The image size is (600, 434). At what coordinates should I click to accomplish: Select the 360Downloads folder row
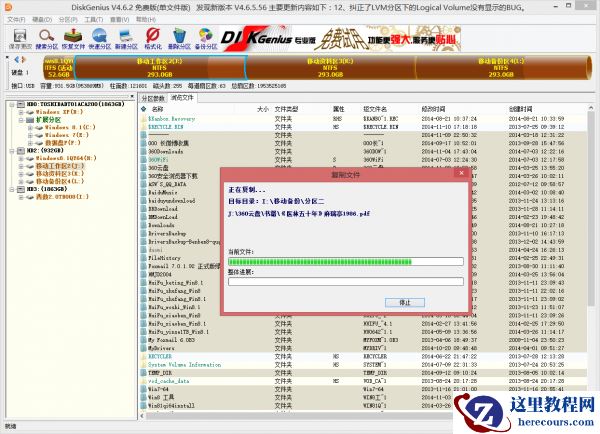click(362, 151)
